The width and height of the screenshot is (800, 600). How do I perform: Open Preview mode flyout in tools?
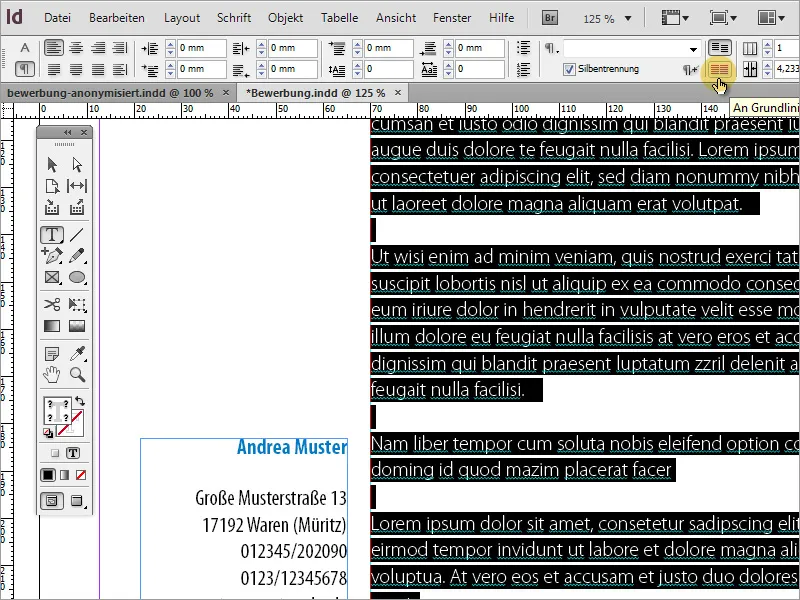[x=77, y=501]
